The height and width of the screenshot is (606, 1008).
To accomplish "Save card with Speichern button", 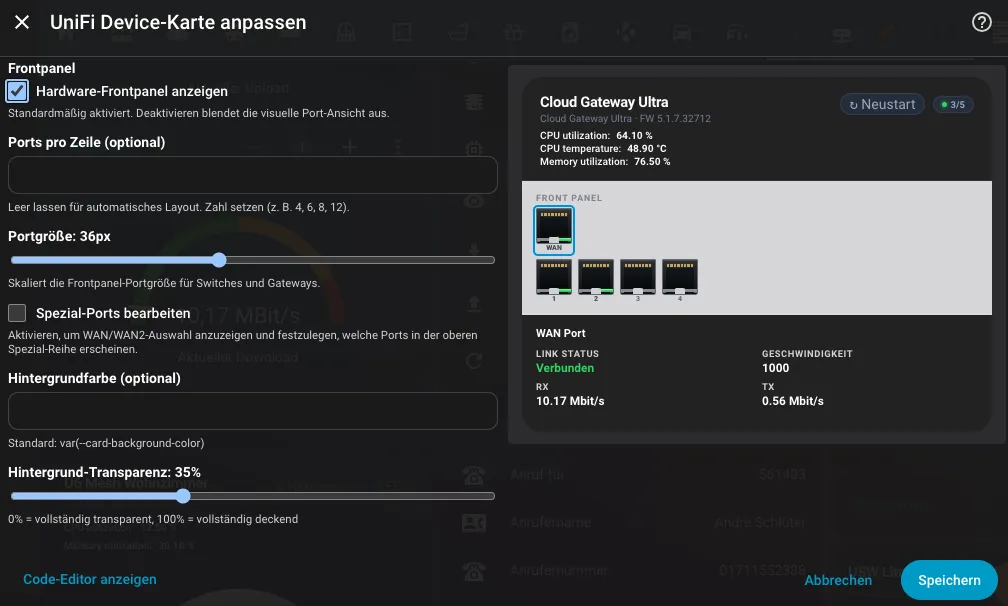I will coord(949,580).
